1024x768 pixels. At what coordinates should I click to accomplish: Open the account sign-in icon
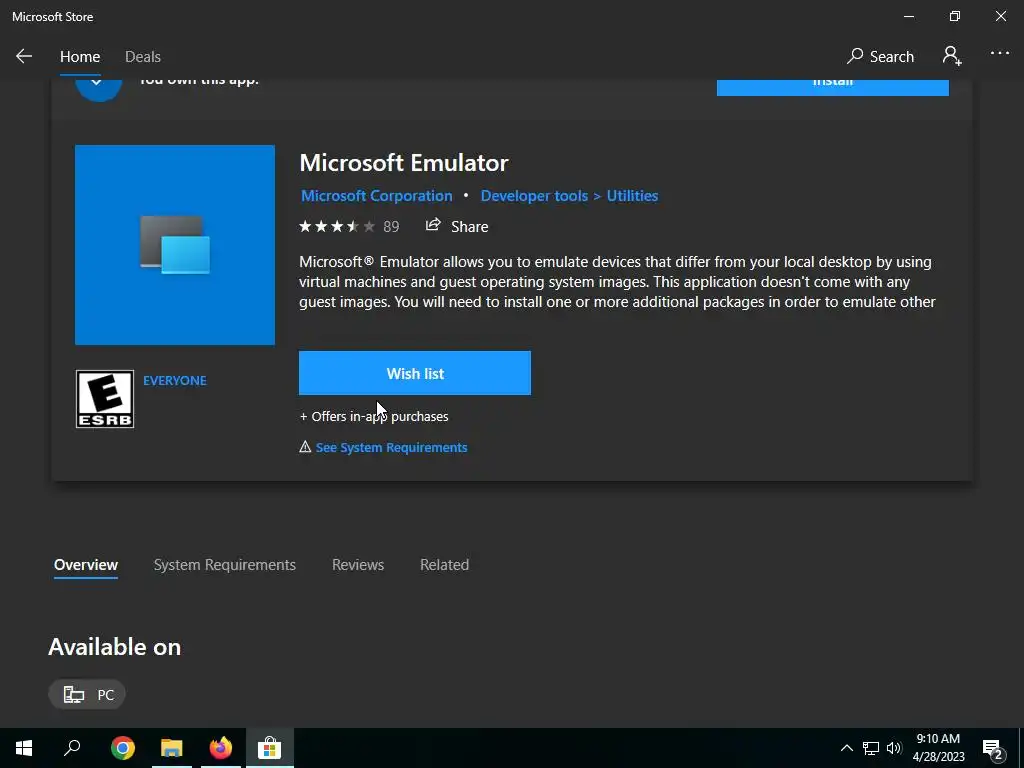pyautogui.click(x=952, y=56)
